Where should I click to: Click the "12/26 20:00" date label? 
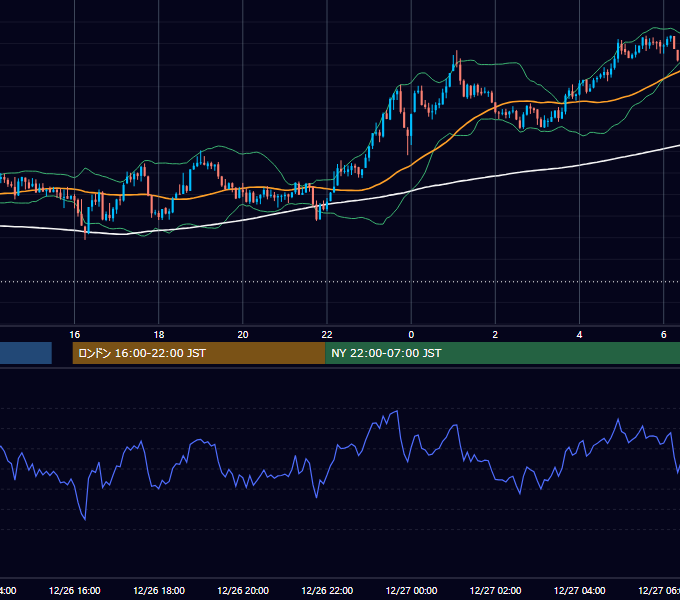coord(243,591)
